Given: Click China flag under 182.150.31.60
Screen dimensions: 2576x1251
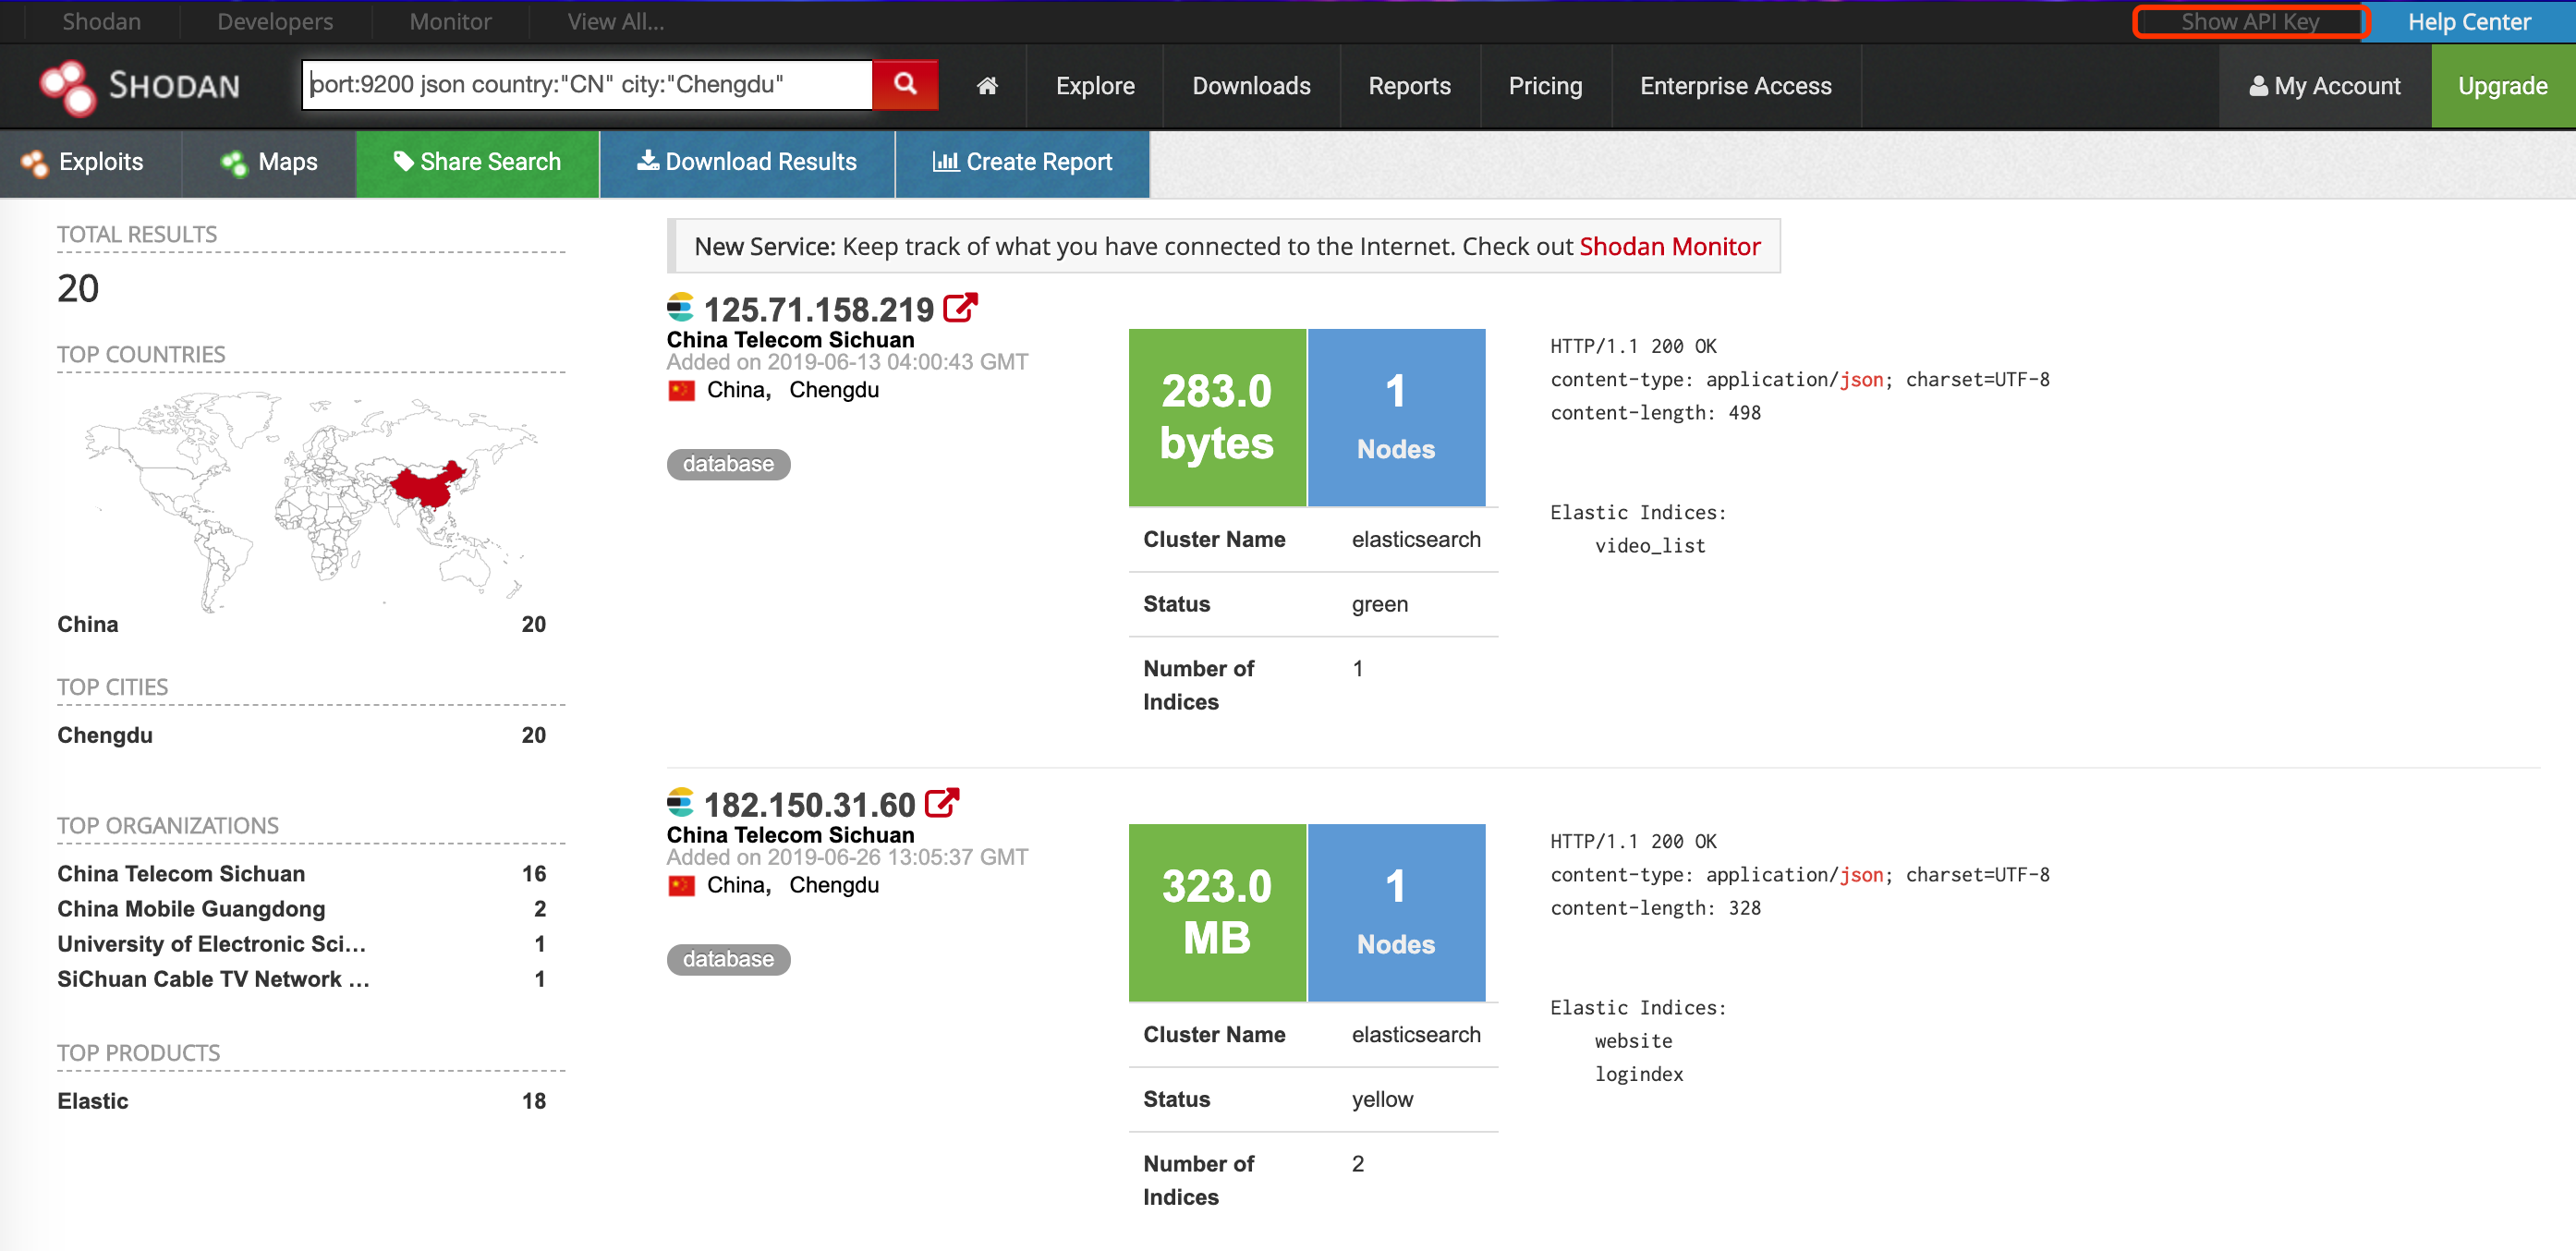Looking at the screenshot, I should point(681,885).
